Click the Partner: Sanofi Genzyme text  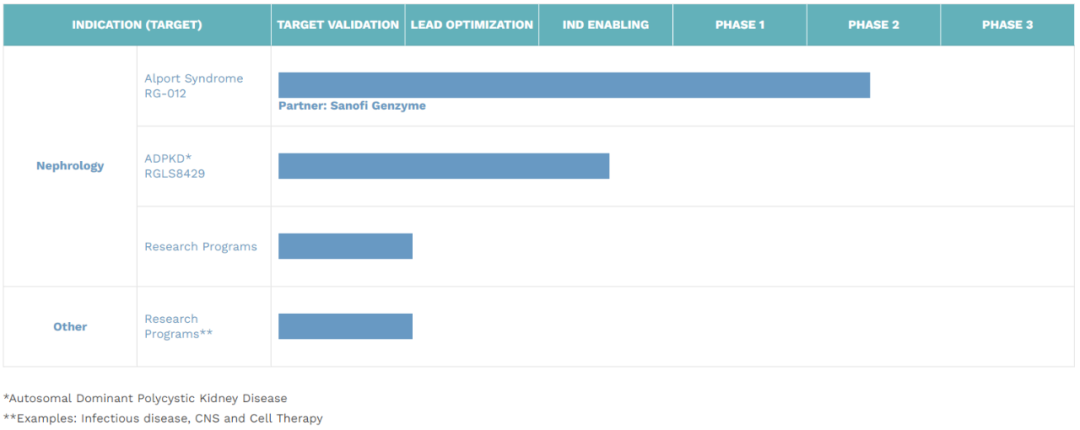point(352,106)
